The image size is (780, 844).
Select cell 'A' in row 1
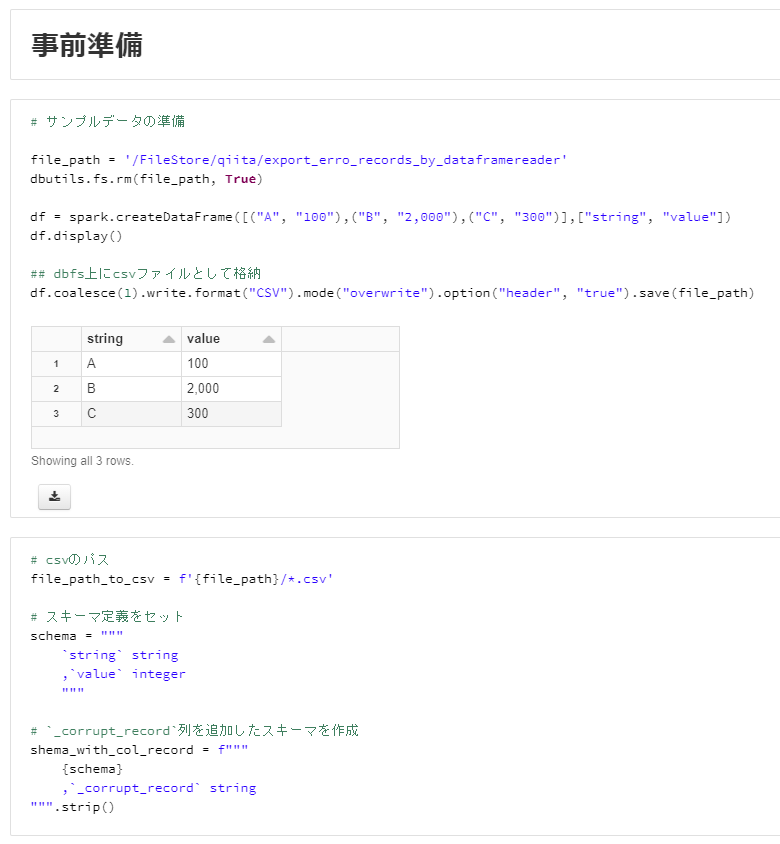point(131,364)
